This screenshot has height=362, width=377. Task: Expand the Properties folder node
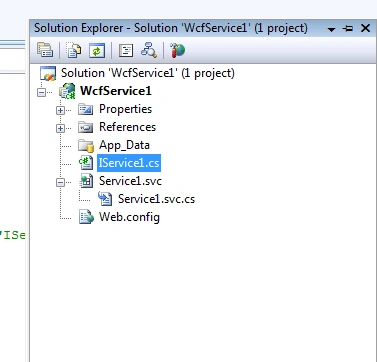(60, 110)
